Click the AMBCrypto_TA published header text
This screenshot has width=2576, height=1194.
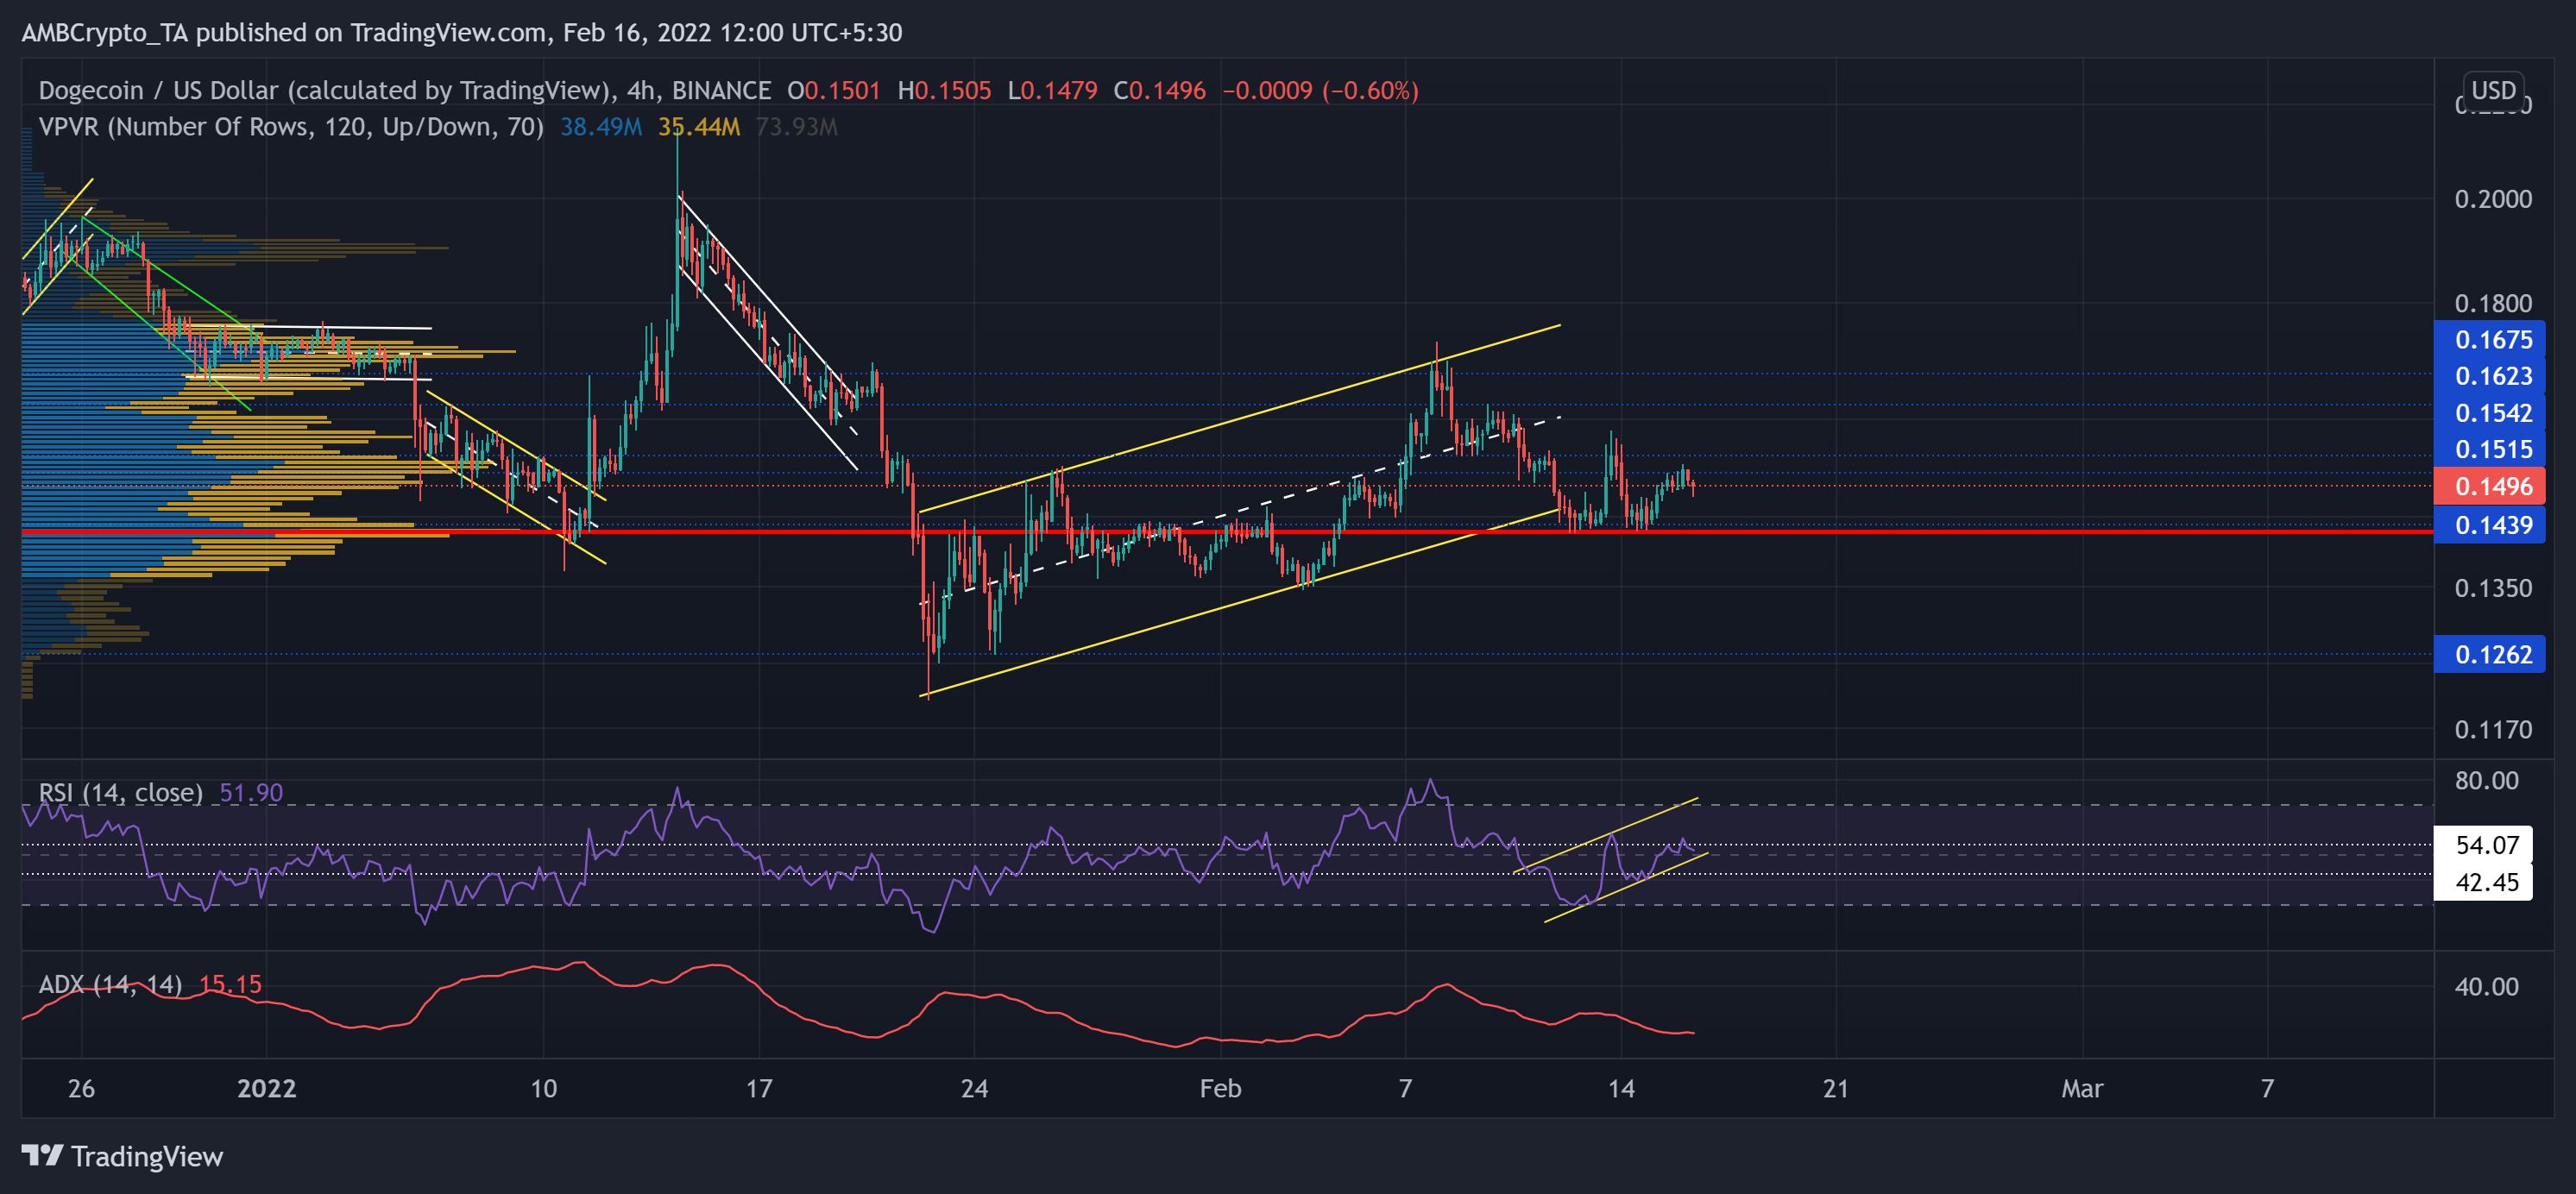[x=461, y=32]
